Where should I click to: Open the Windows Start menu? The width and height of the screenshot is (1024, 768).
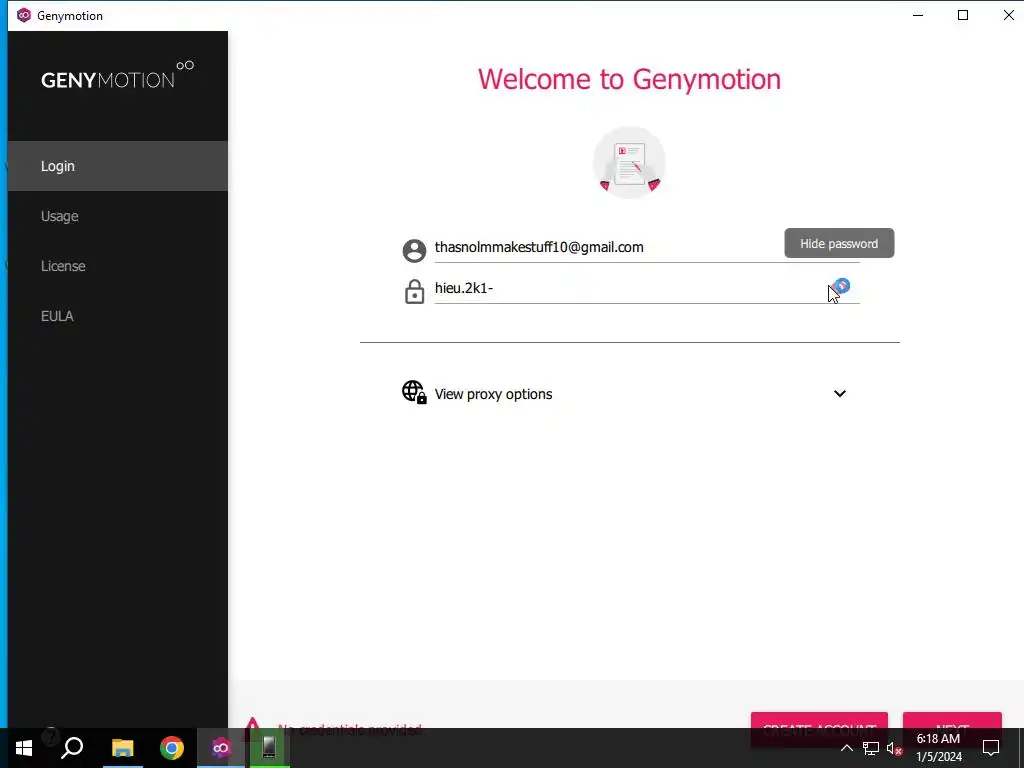point(24,748)
